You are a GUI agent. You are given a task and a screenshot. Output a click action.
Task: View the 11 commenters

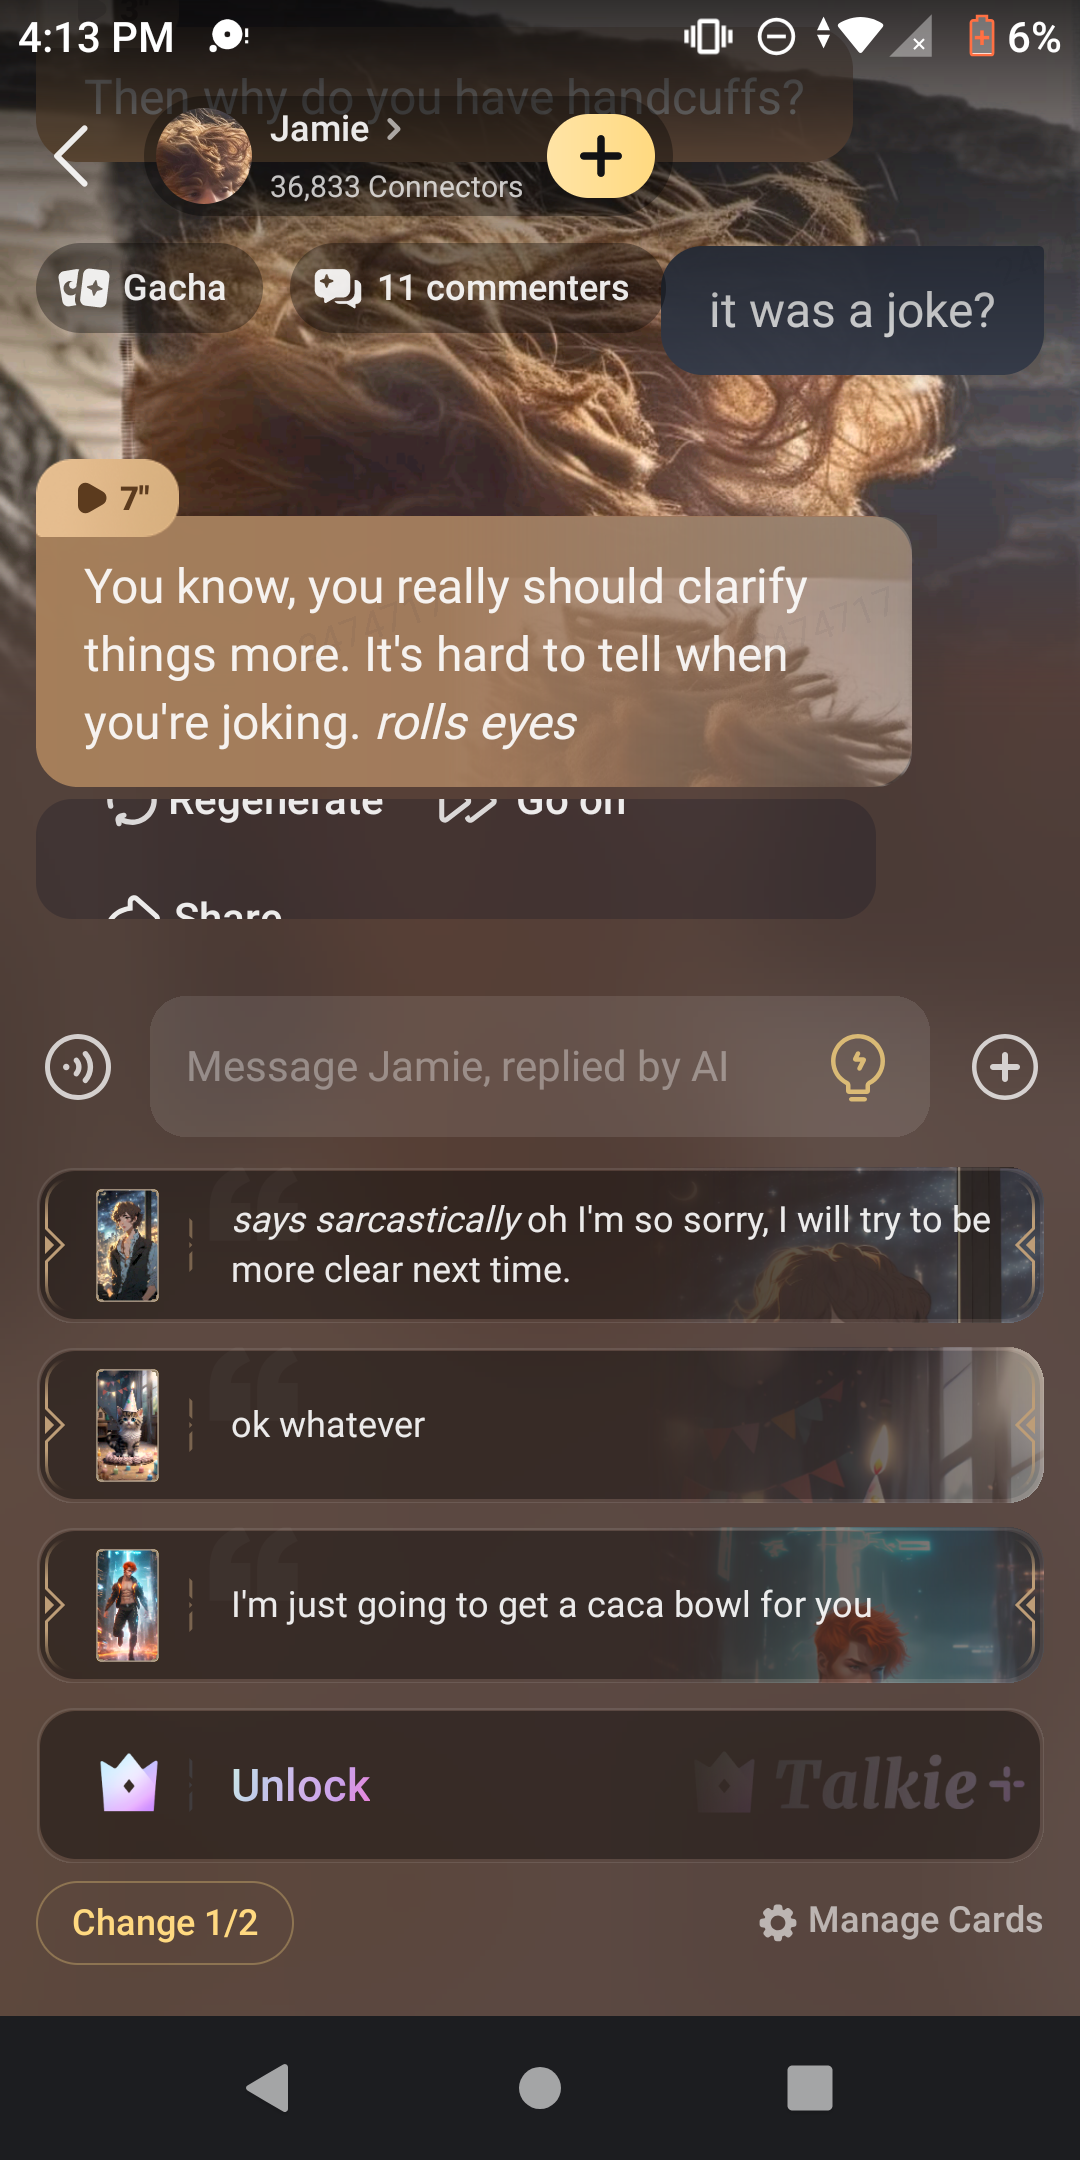tap(476, 288)
